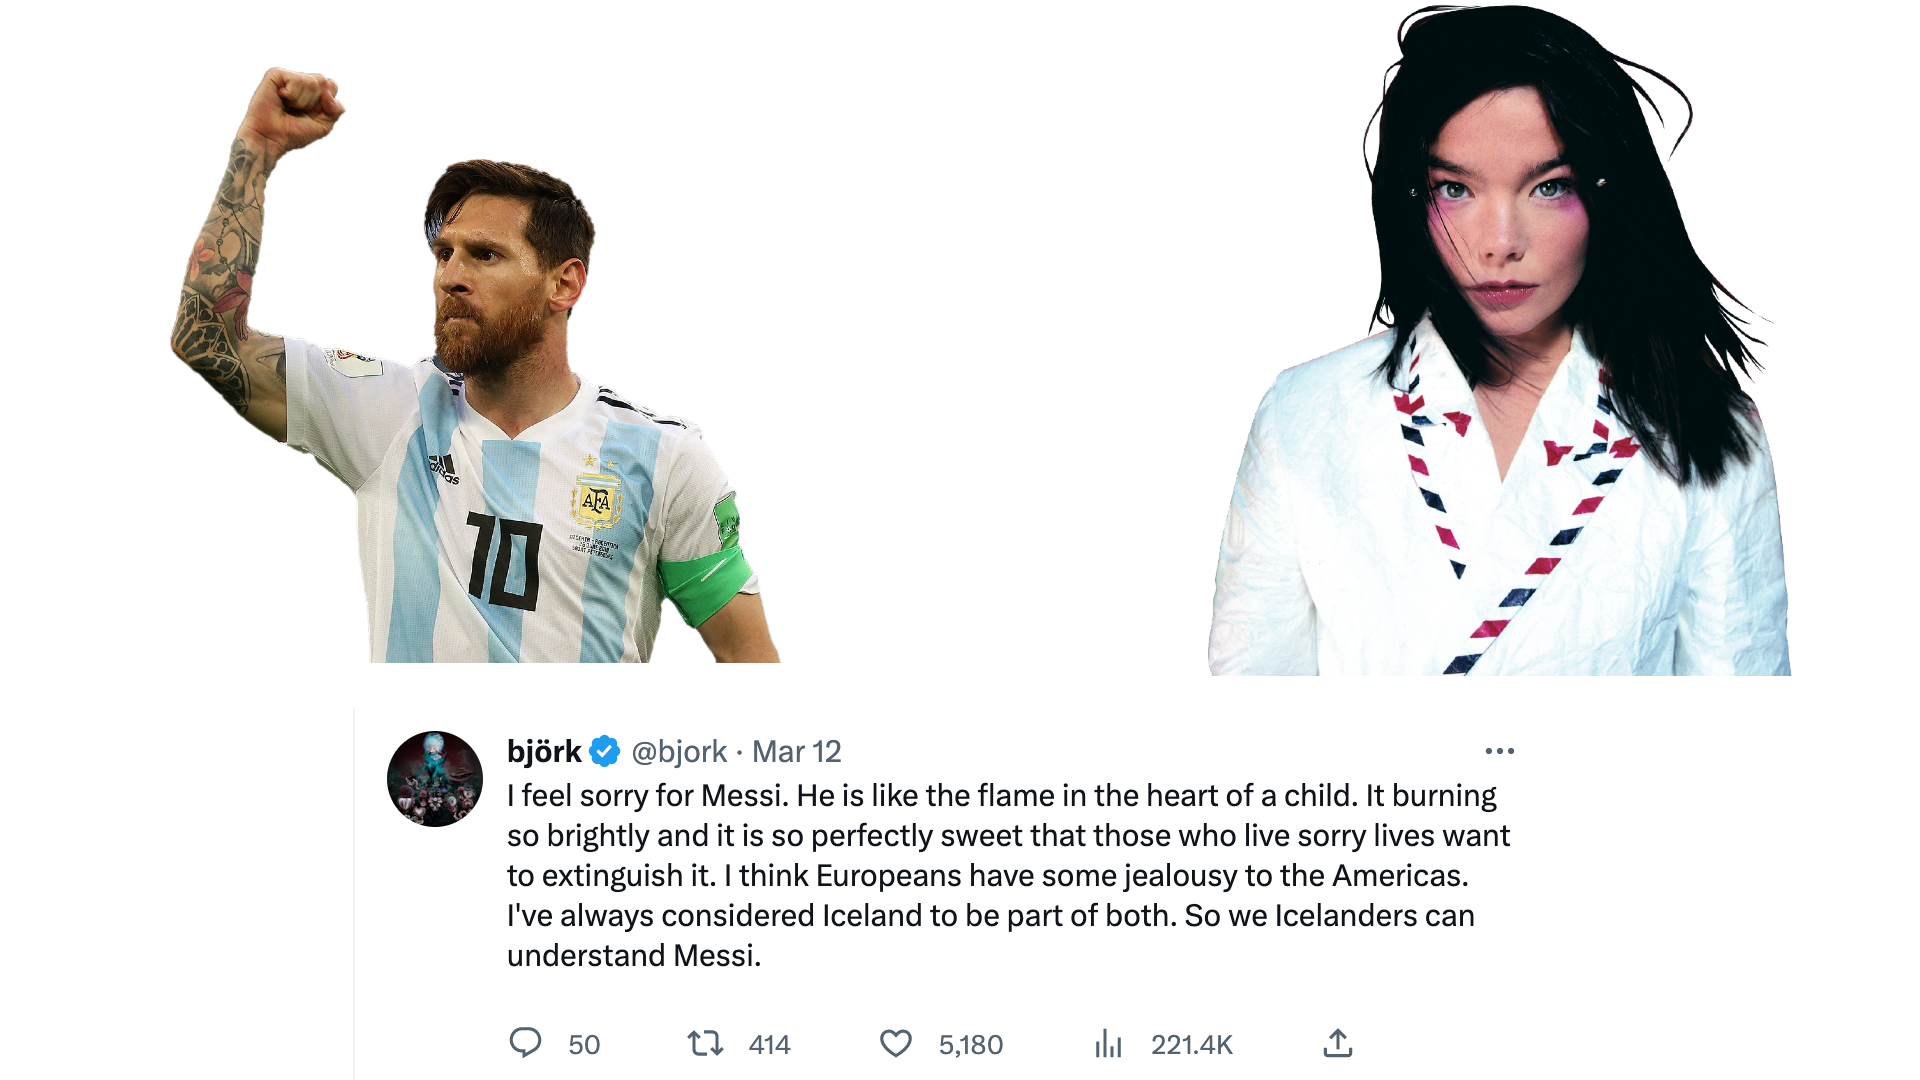1920x1080 pixels.
Task: Click the 414 retweets count
Action: point(770,1045)
